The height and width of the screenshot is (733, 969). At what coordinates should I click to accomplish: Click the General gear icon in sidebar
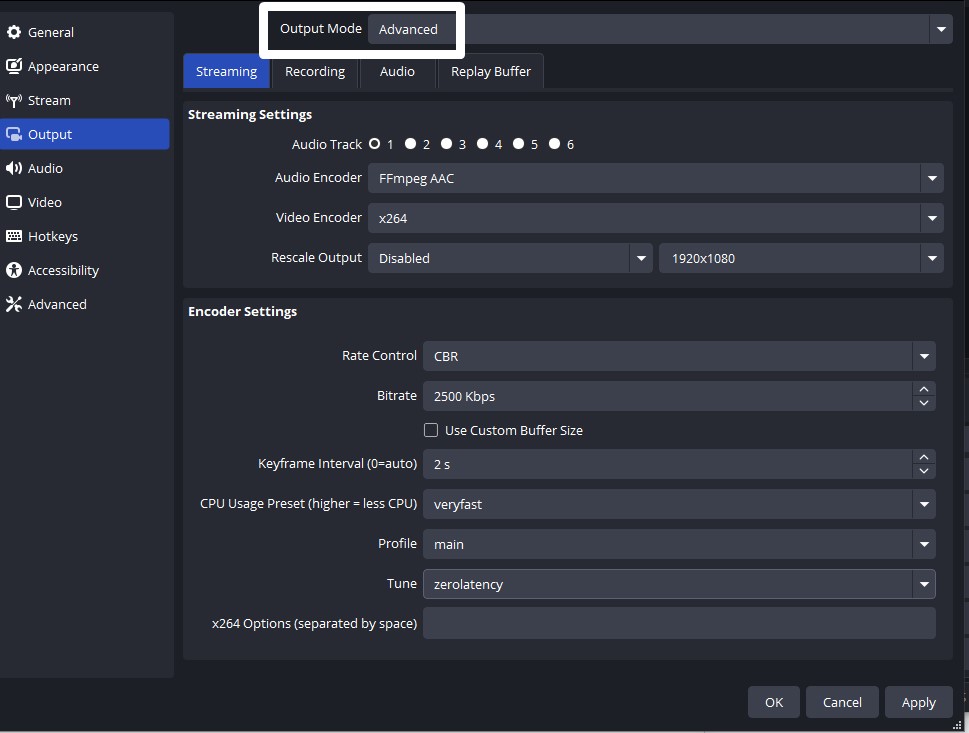click(x=14, y=32)
